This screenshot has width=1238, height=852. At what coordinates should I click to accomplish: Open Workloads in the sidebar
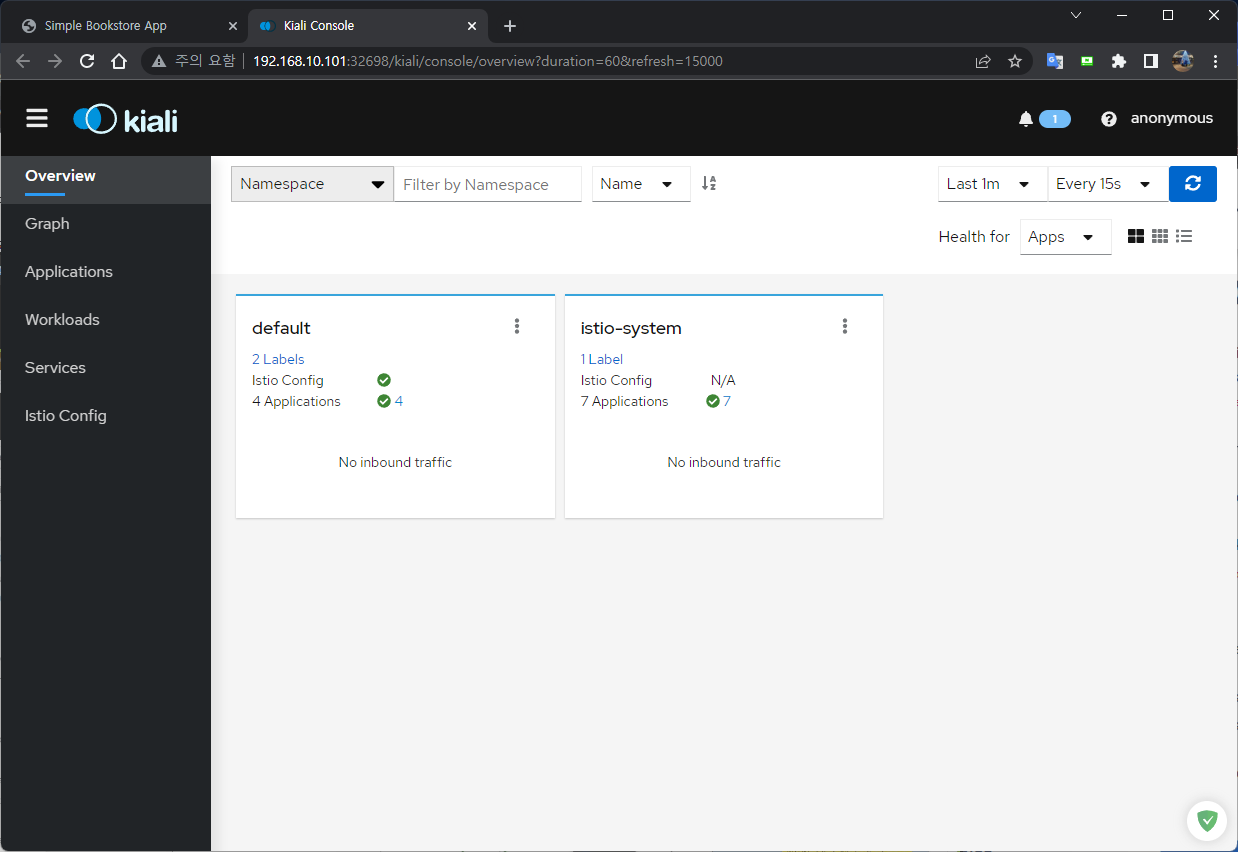pos(105,320)
